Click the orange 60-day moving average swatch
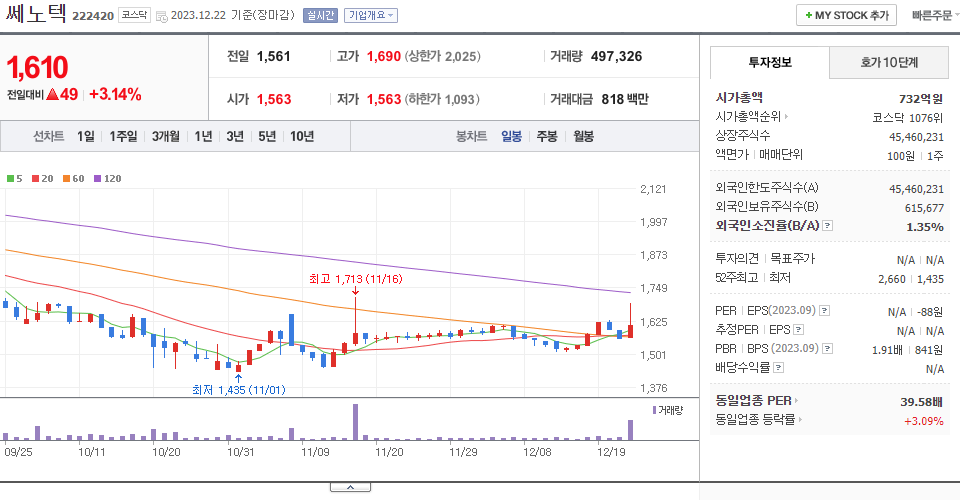The width and height of the screenshot is (960, 500). pos(66,179)
